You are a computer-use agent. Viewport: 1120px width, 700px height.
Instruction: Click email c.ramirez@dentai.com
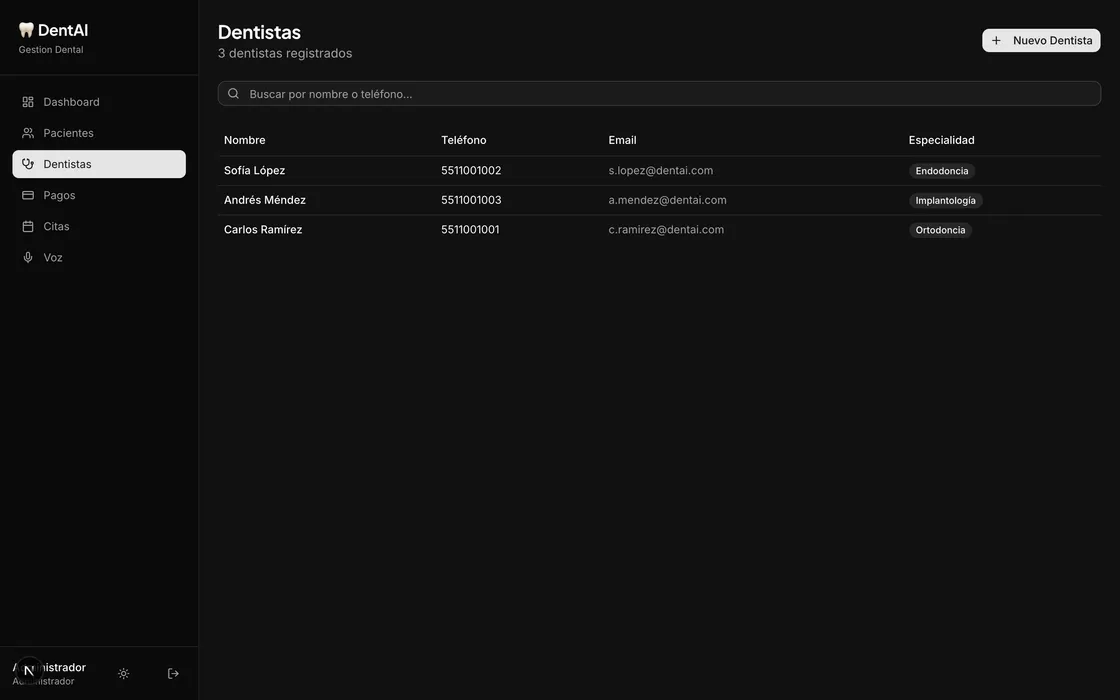pos(666,230)
